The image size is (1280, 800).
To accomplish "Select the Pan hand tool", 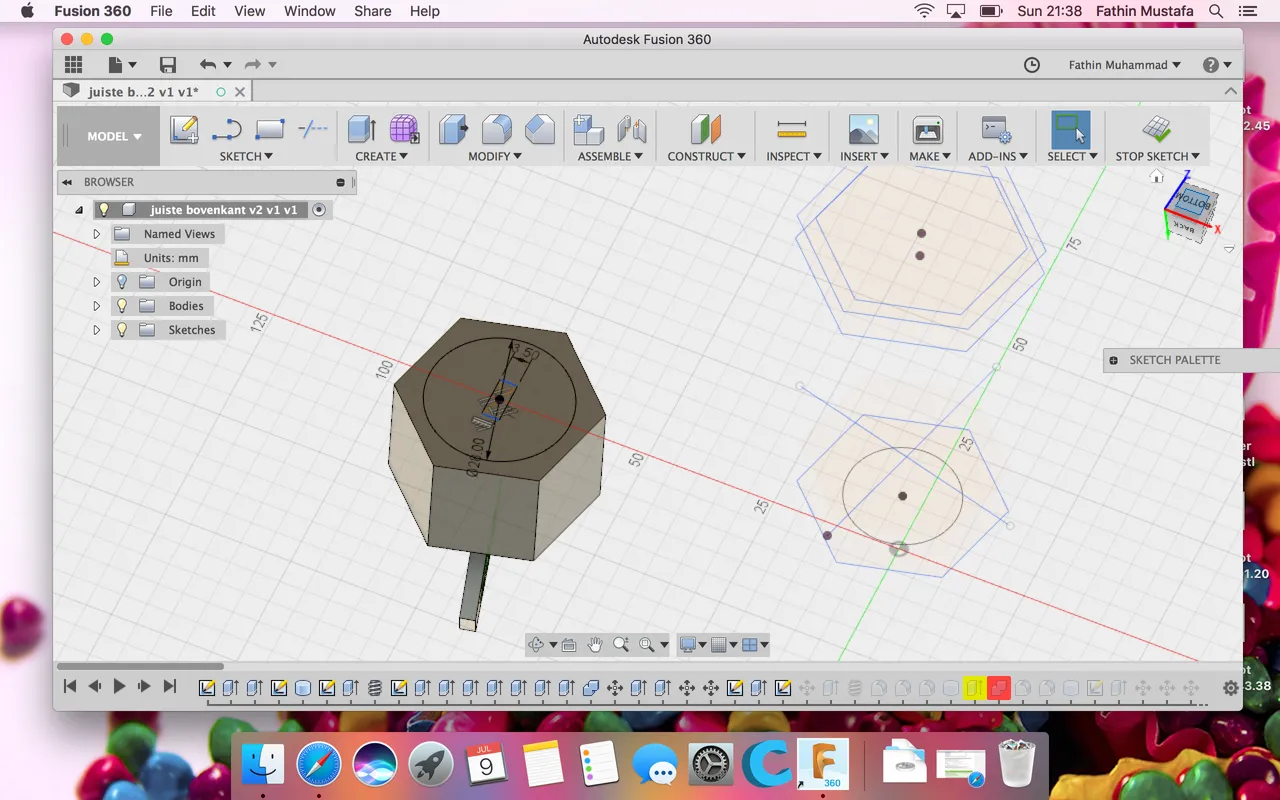I will [595, 645].
